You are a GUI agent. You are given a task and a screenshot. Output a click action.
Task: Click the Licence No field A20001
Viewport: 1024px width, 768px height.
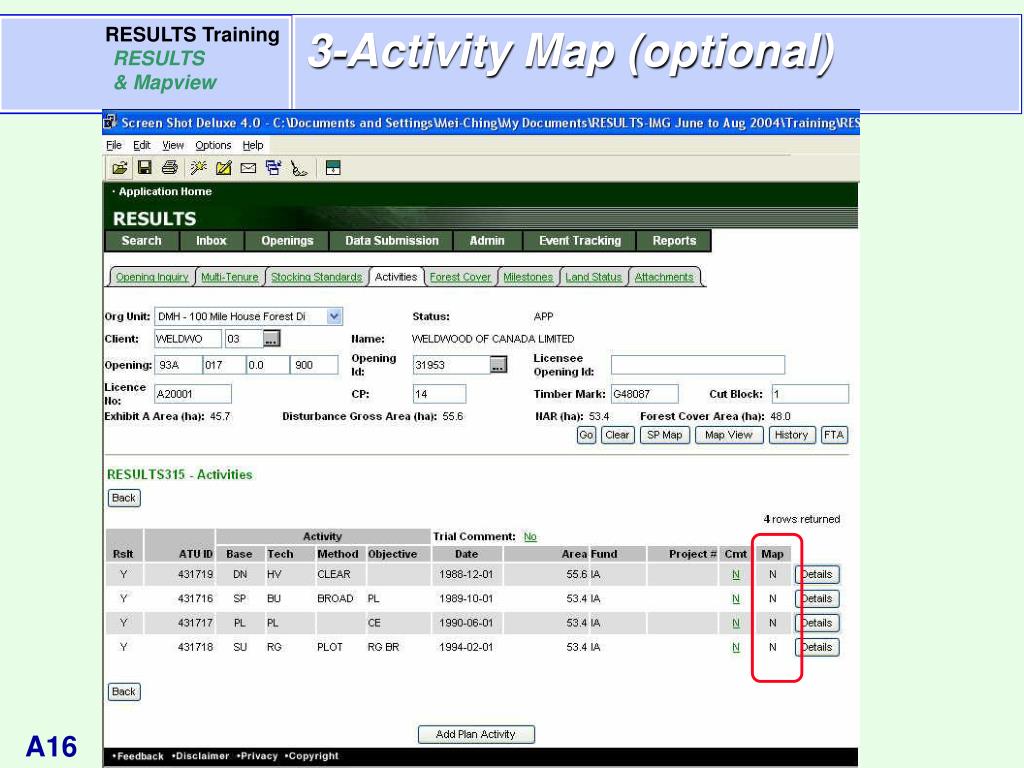pyautogui.click(x=193, y=394)
